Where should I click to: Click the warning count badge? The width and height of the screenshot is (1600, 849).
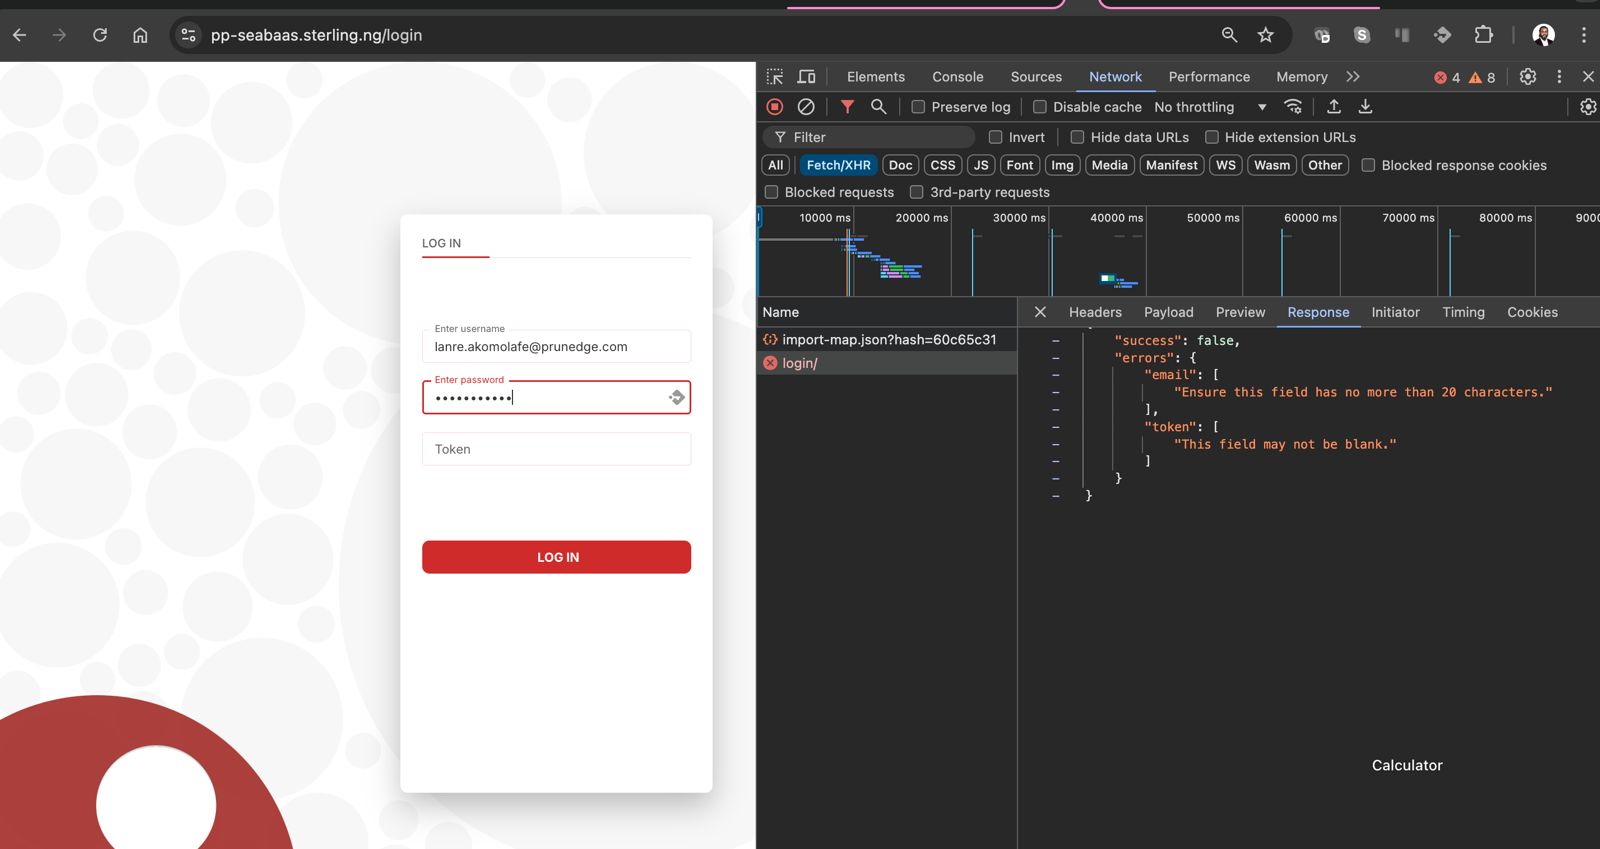pyautogui.click(x=1482, y=78)
